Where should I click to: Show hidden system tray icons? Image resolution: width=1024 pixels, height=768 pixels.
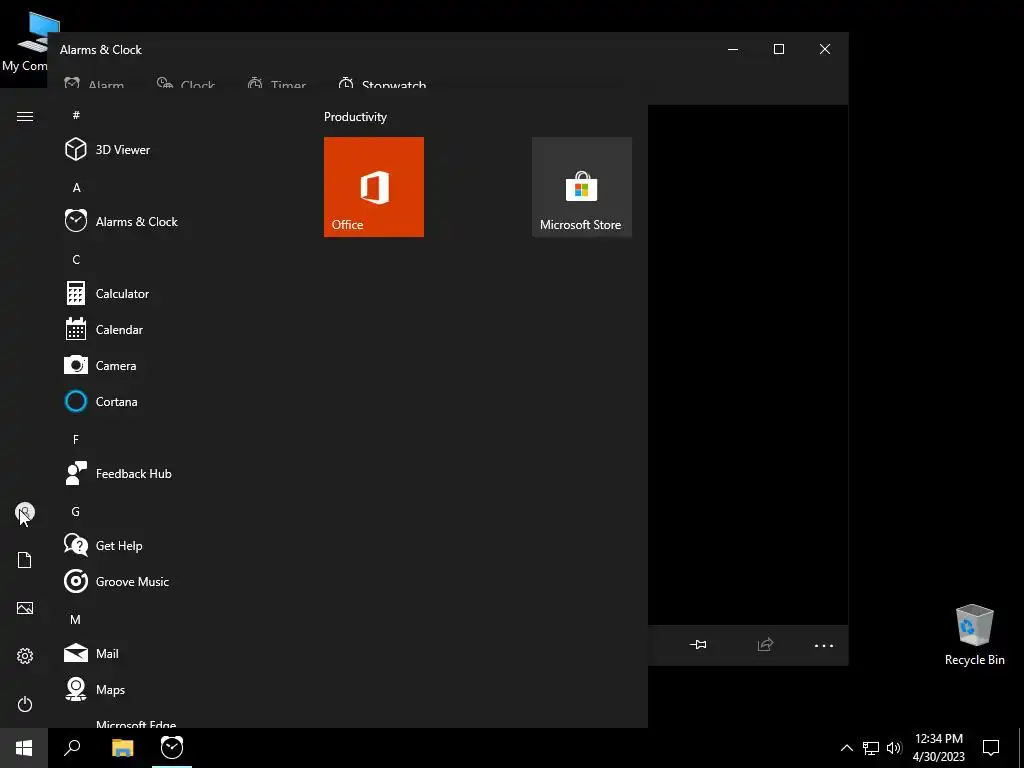tap(846, 748)
